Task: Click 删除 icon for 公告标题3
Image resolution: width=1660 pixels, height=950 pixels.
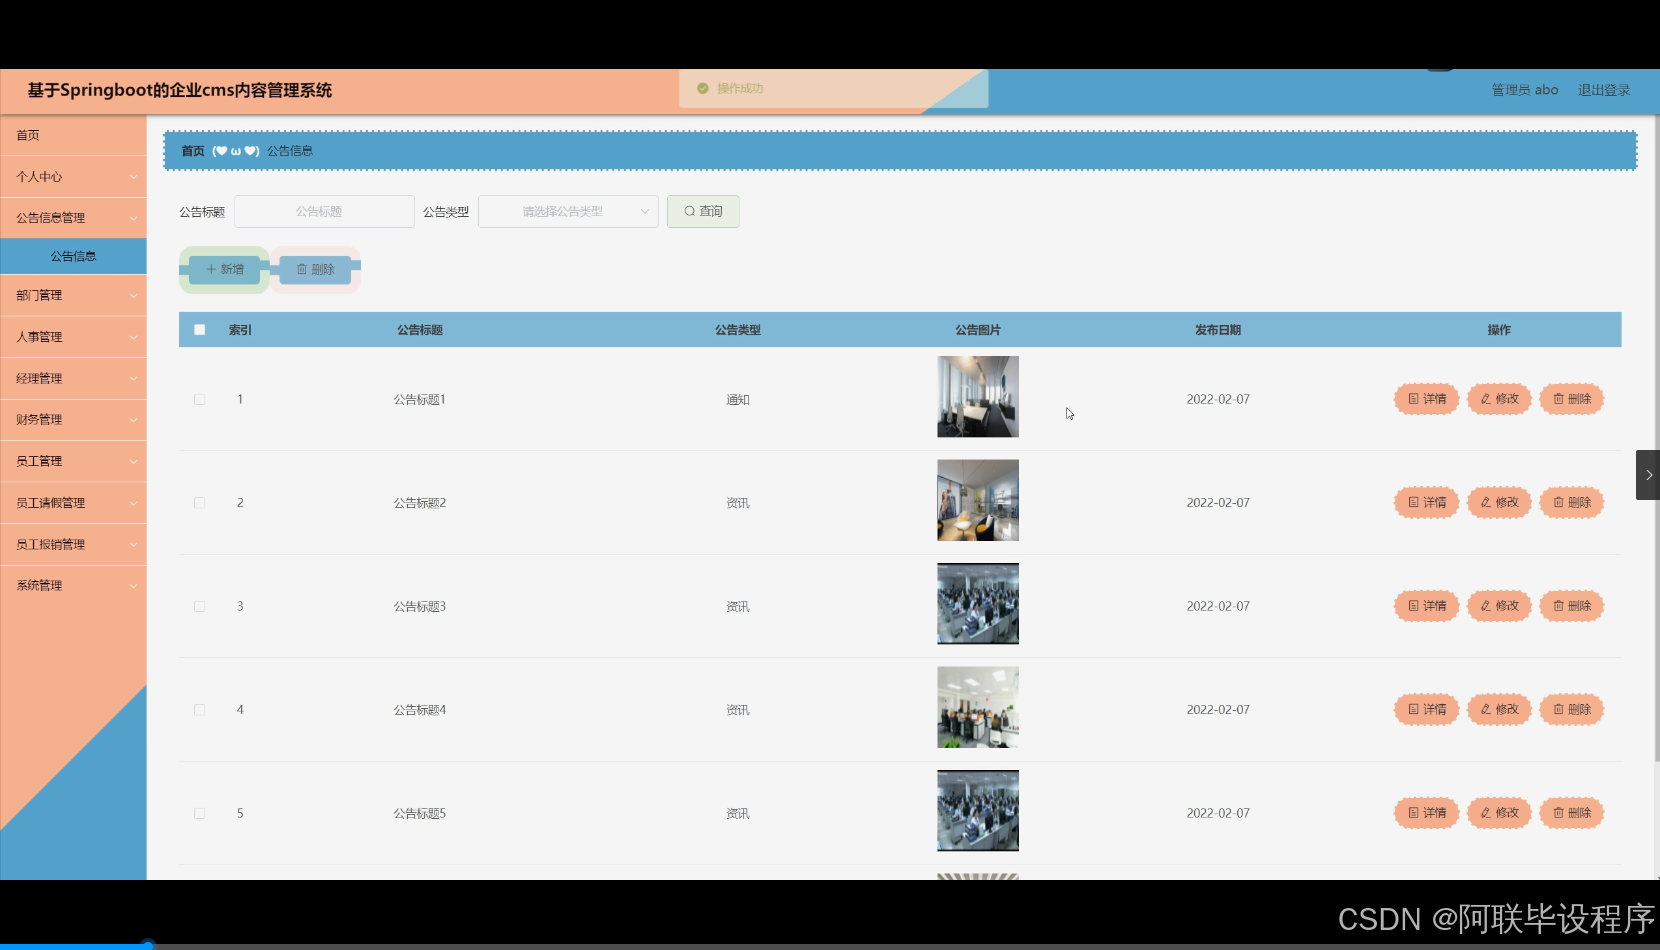Action: (1571, 605)
